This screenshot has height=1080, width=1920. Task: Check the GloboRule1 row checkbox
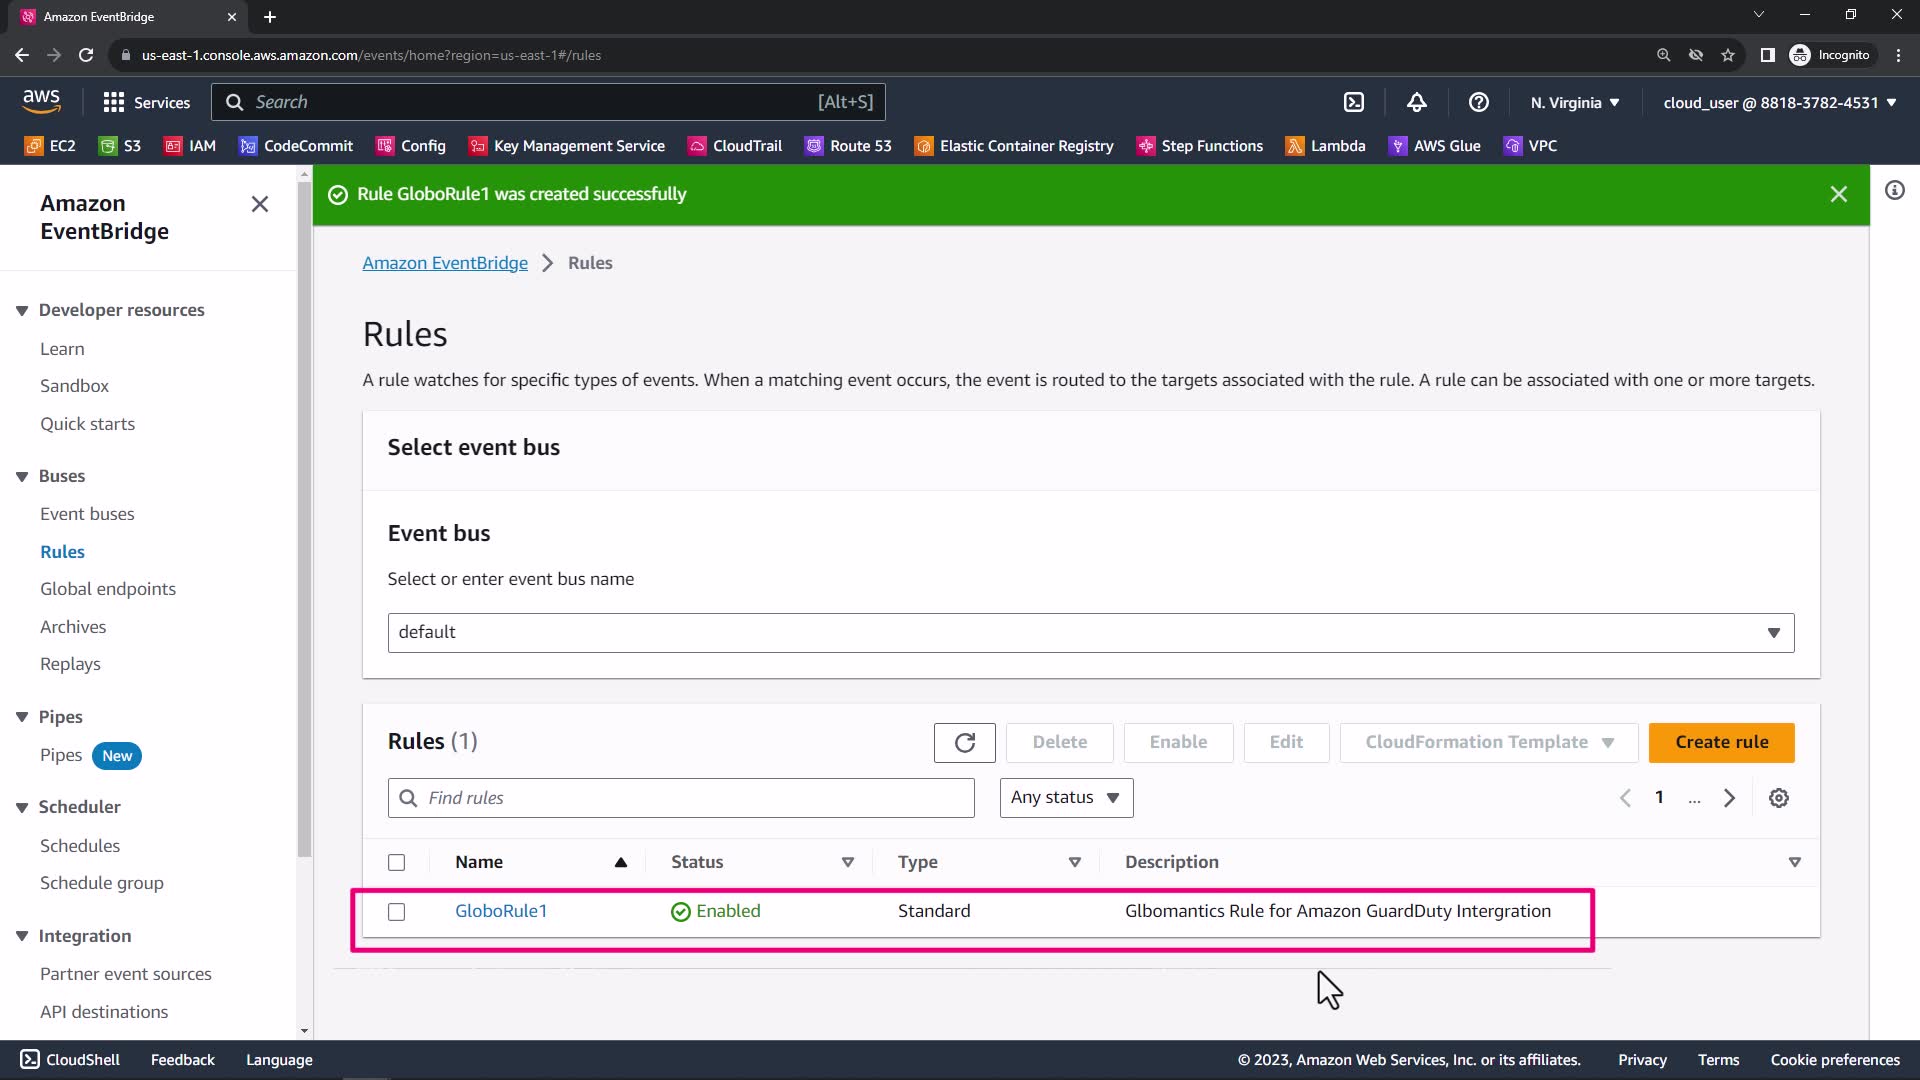click(397, 912)
